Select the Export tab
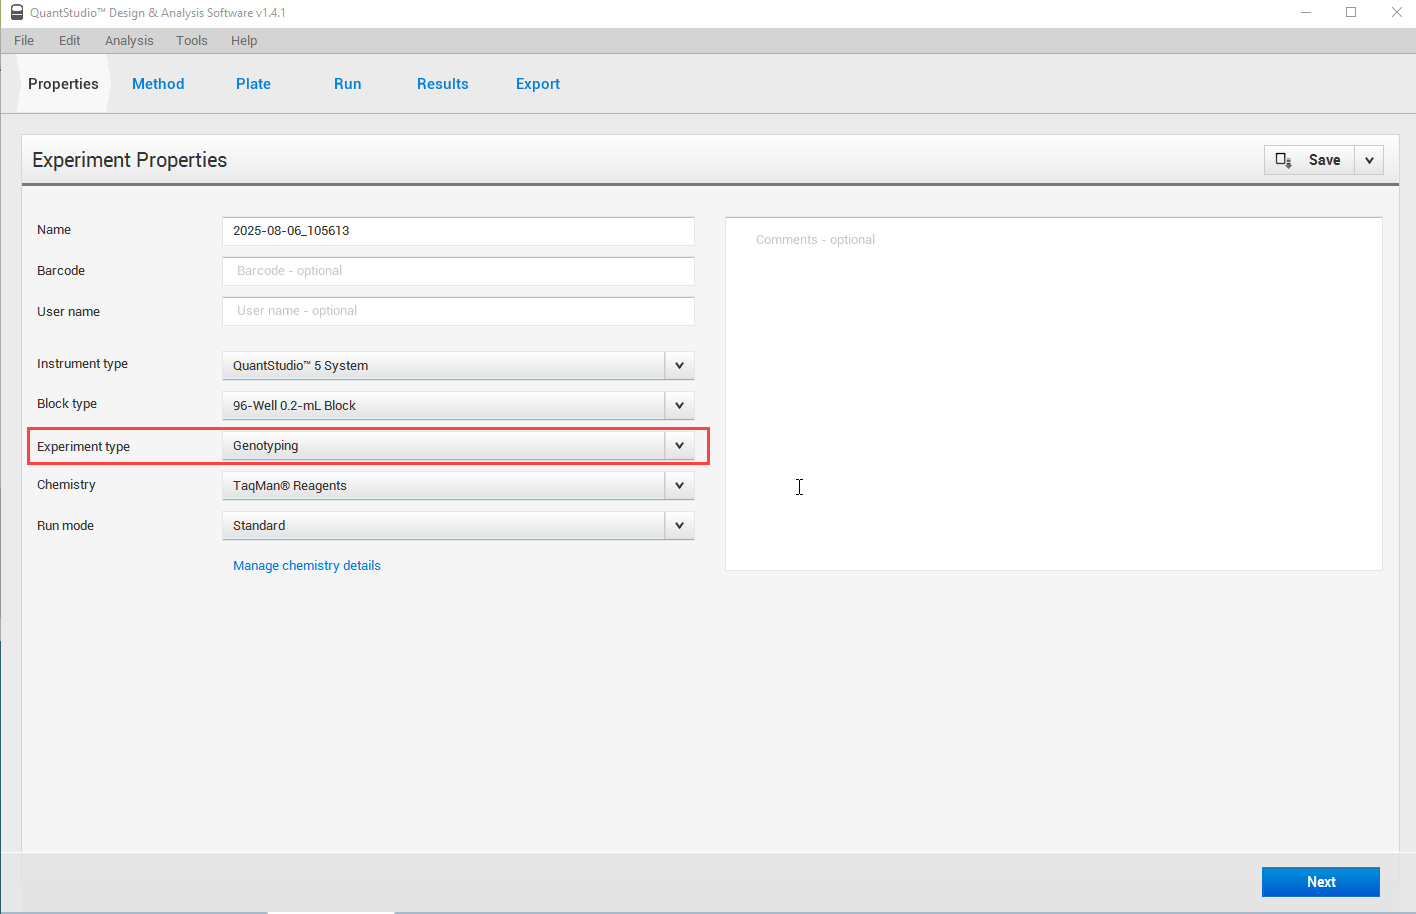1416x914 pixels. (537, 84)
